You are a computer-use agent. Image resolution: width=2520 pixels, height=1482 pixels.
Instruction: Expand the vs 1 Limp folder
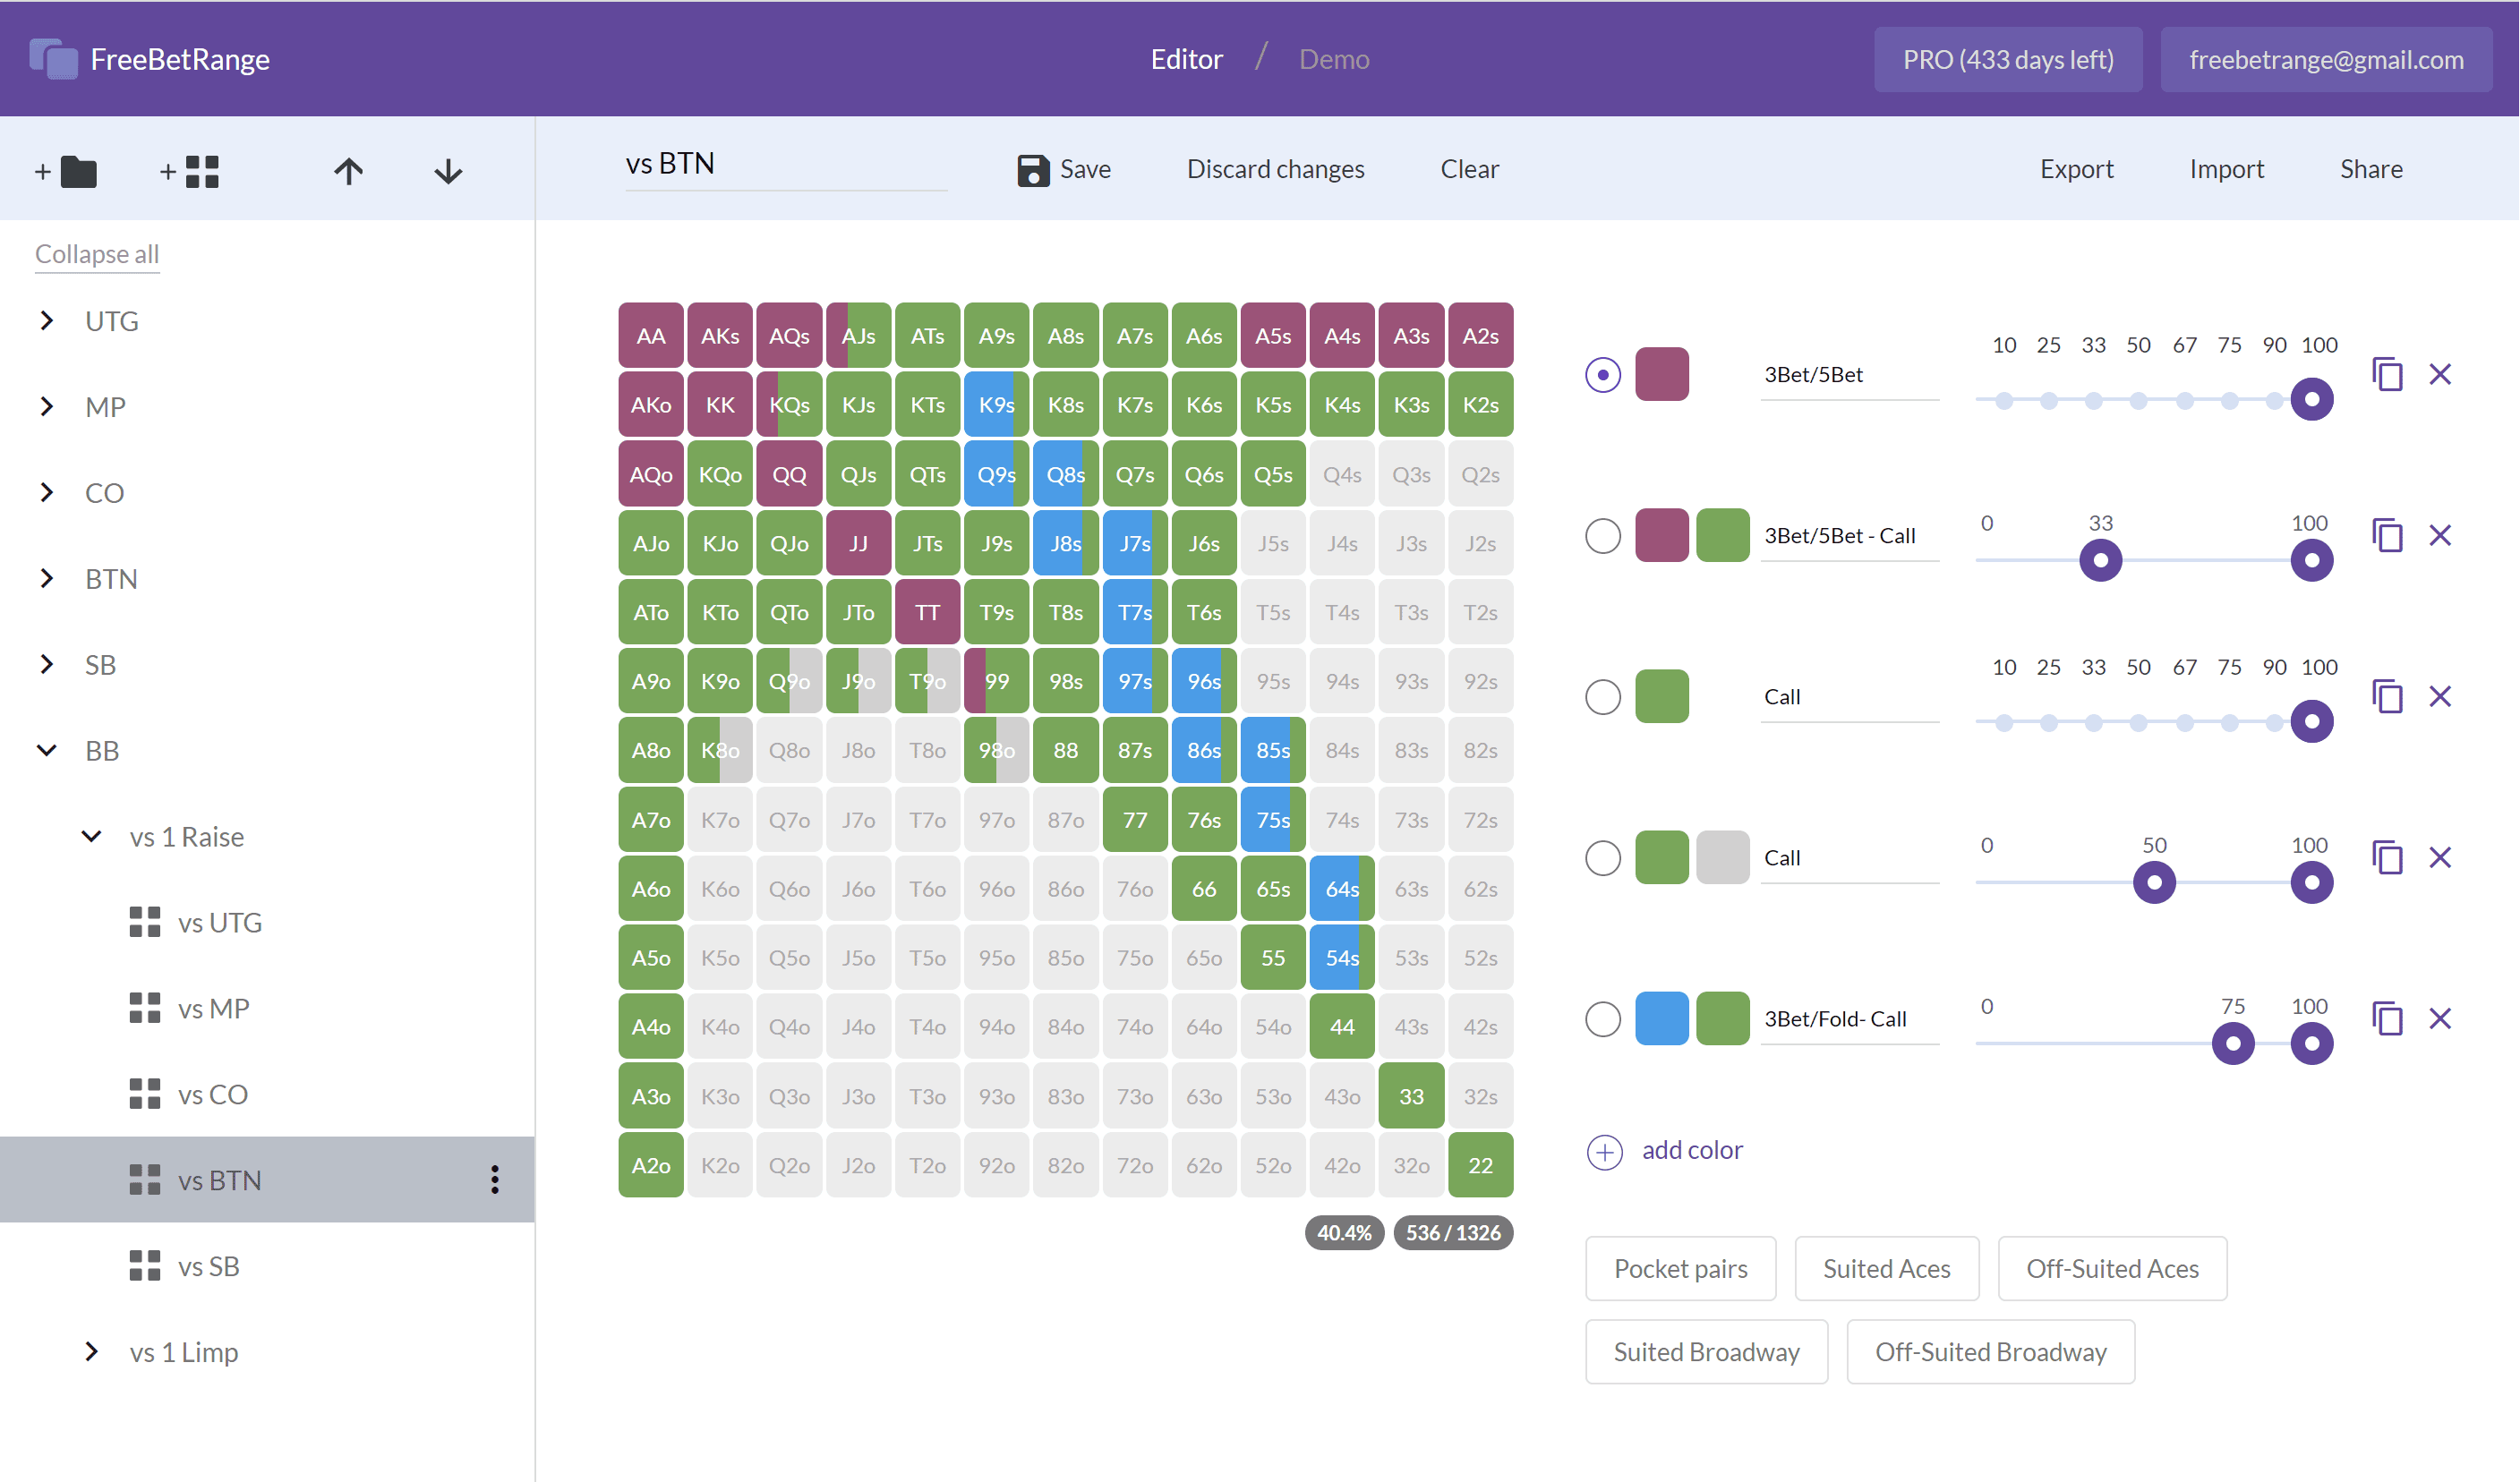click(91, 1352)
